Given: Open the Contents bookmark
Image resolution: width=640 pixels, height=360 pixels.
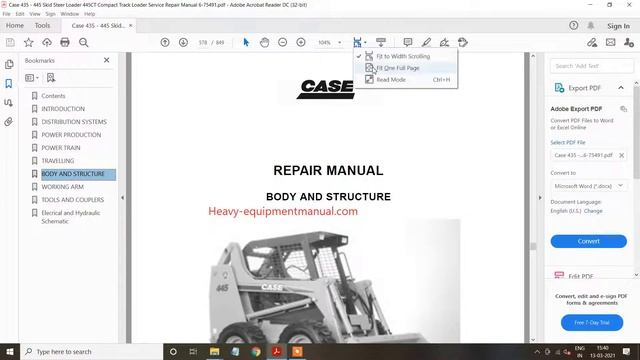Looking at the screenshot, I should tap(53, 96).
